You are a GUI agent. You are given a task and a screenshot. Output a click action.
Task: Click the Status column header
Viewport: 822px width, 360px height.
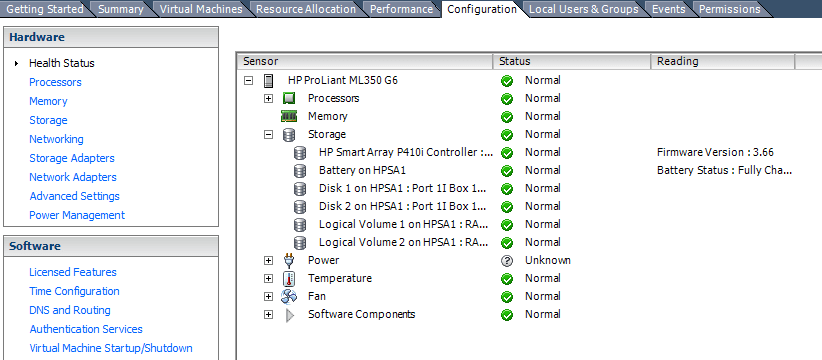pos(572,61)
